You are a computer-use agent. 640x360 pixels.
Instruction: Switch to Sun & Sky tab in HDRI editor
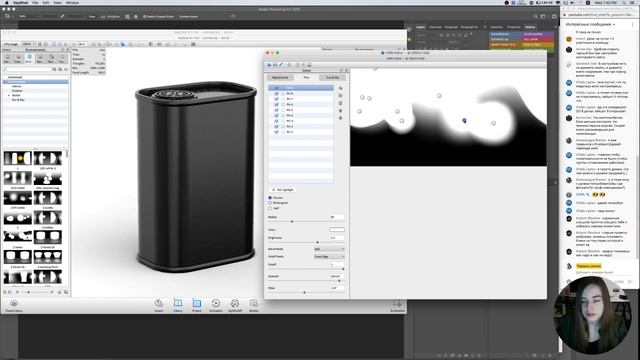(x=332, y=77)
